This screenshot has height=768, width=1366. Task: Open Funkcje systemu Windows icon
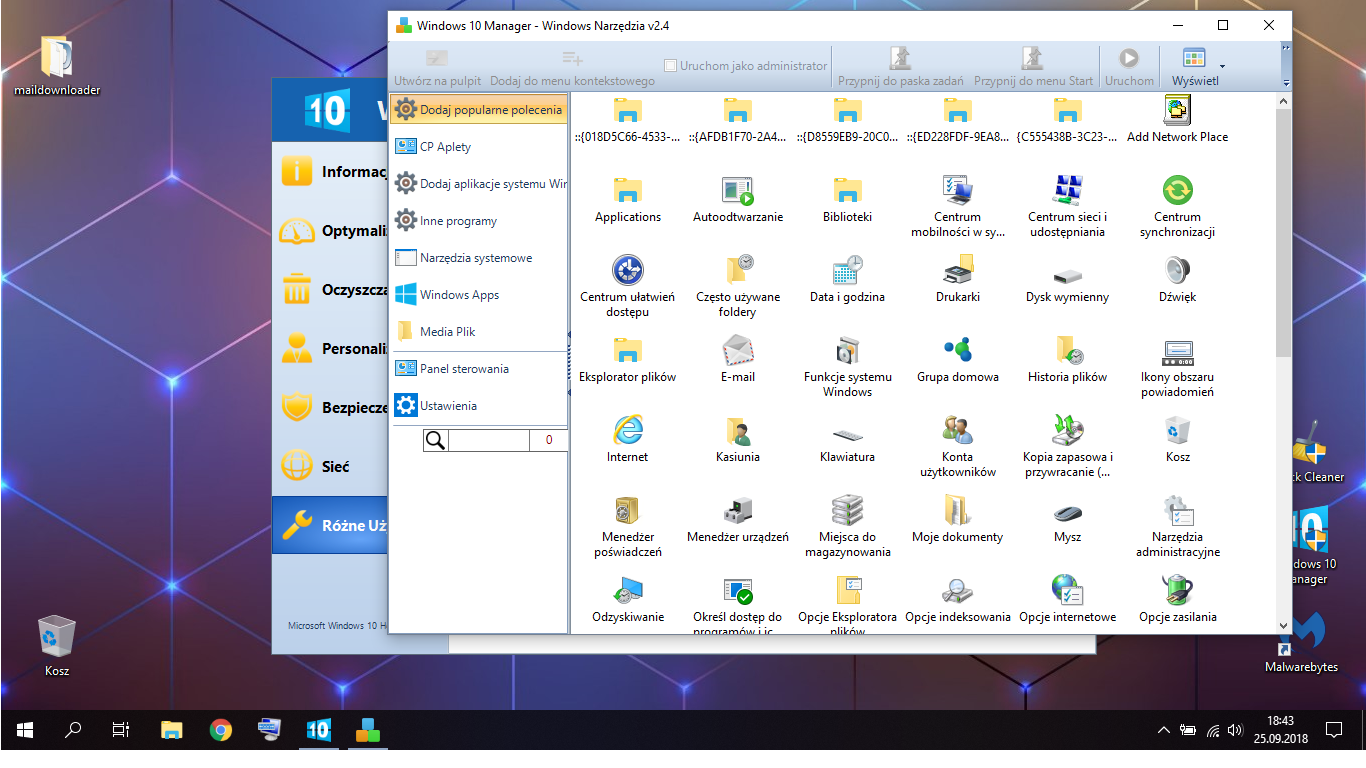(848, 350)
